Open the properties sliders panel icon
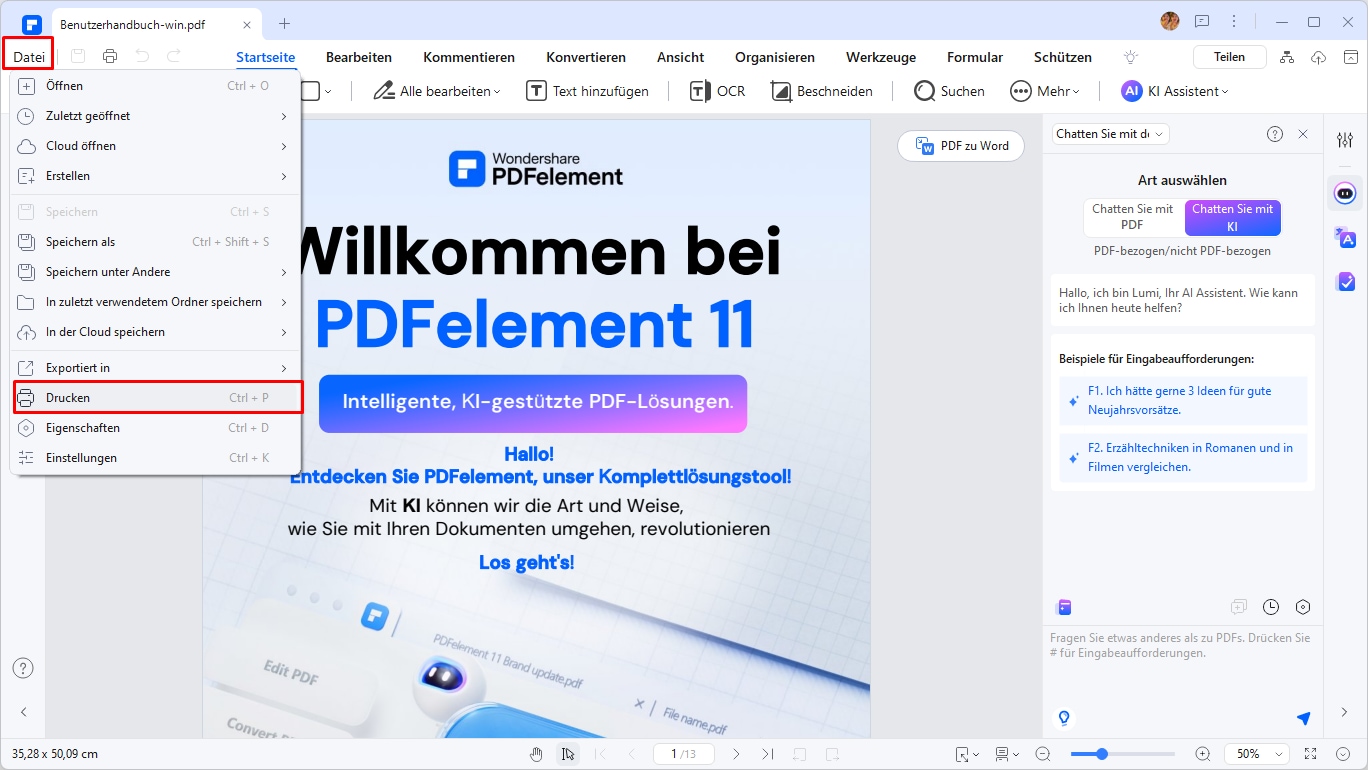The height and width of the screenshot is (770, 1368). [x=1345, y=141]
